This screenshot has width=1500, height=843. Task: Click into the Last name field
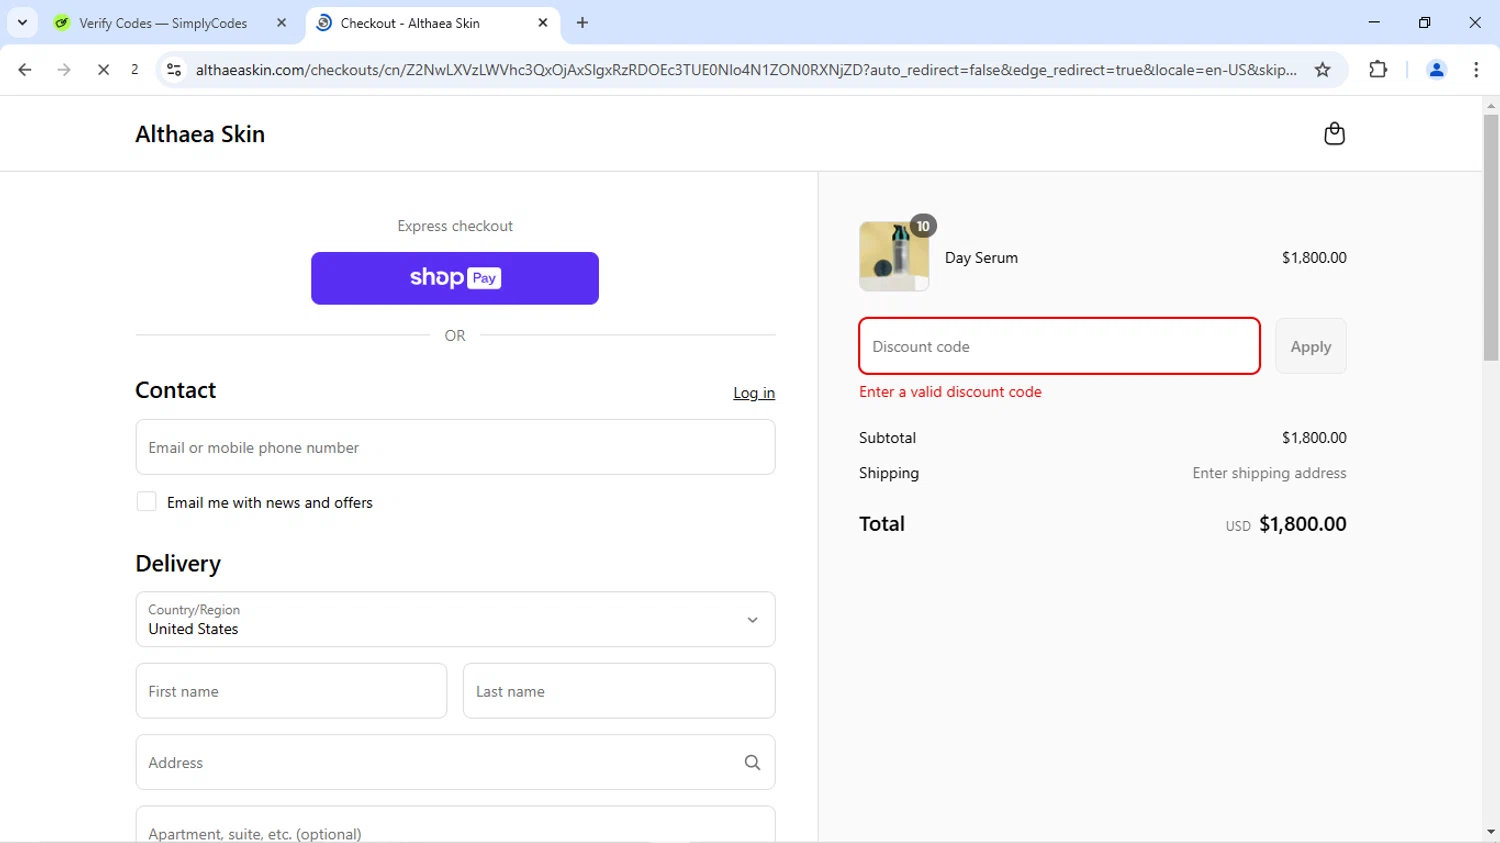point(619,691)
